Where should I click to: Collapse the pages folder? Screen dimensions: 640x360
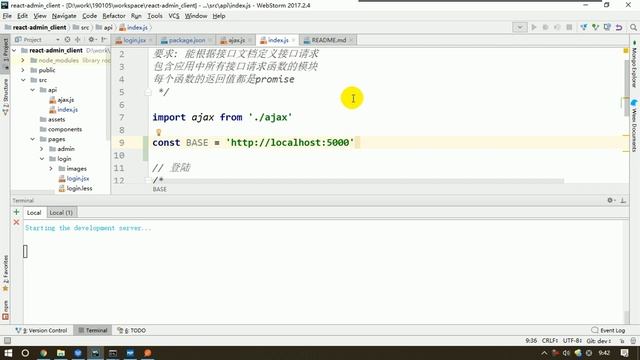(x=33, y=139)
